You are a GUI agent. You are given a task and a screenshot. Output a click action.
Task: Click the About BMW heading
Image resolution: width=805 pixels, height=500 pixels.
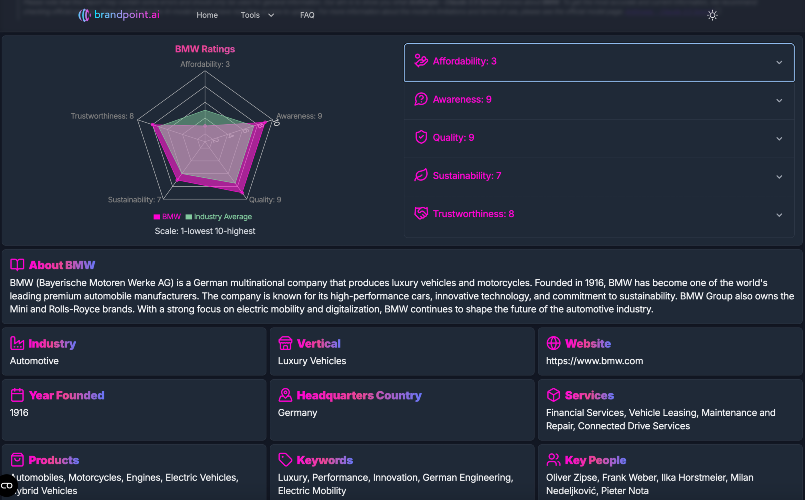[x=62, y=265]
